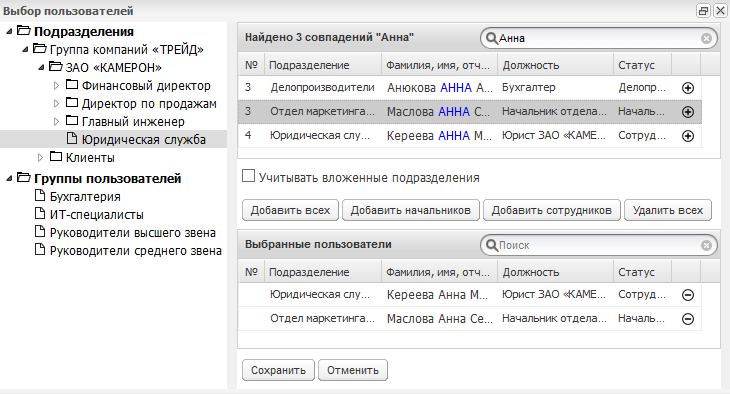Viewport: 730px width, 394px height.
Task: Select the Юридическая служба tree item
Action: pyautogui.click(x=143, y=139)
